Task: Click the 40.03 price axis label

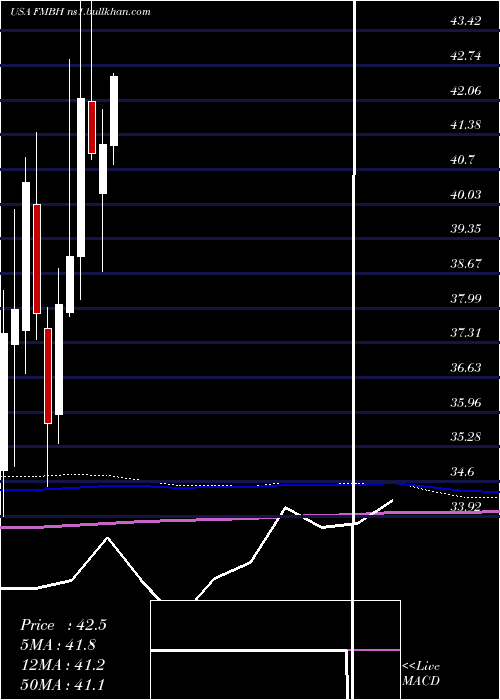Action: (x=465, y=195)
